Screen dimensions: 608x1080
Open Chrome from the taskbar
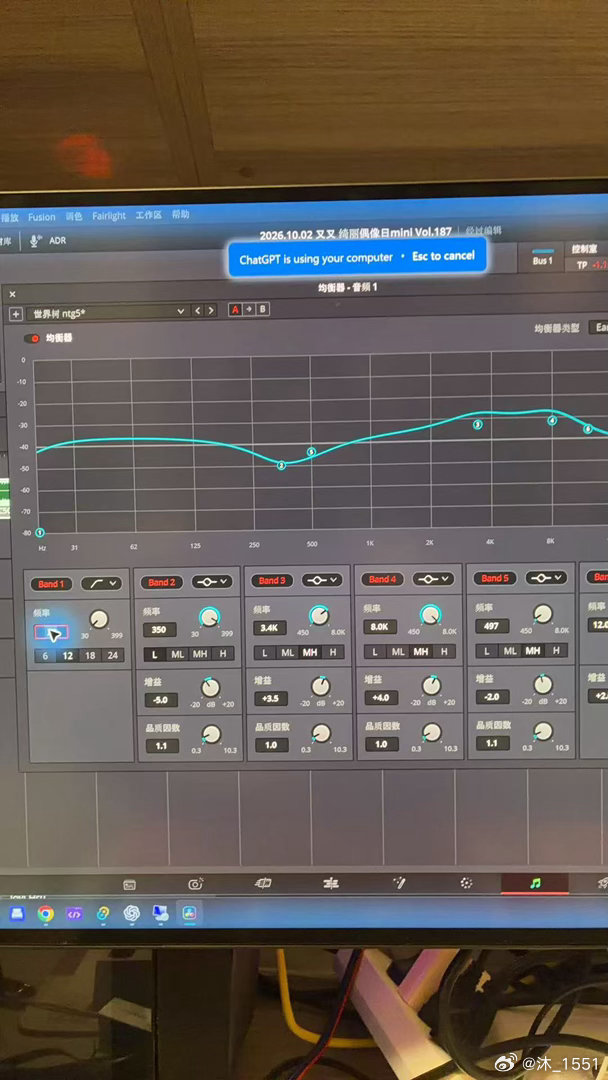tap(45, 914)
